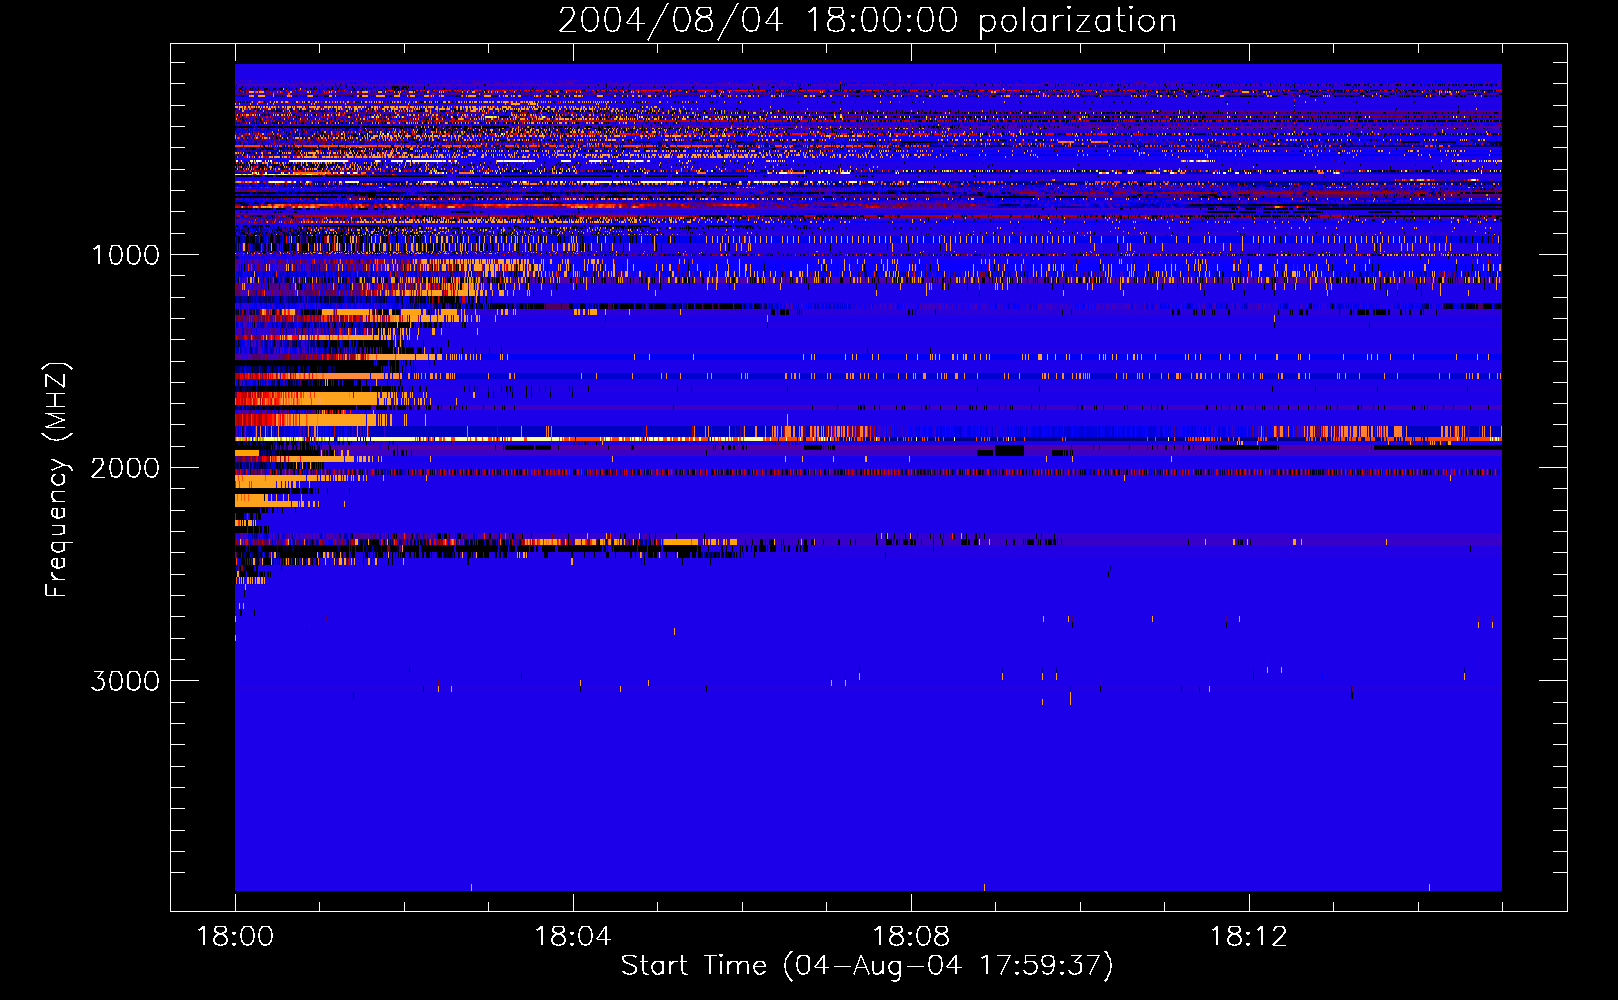Click the plot title "2004/08/04 18:00:00 polarization"

[867, 21]
